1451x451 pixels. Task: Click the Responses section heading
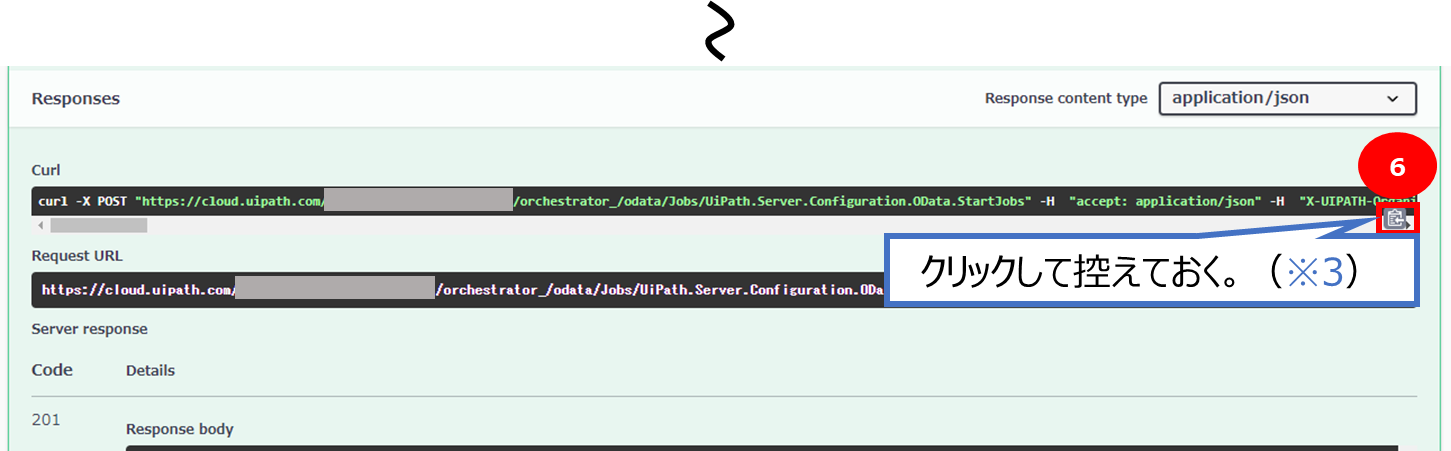pyautogui.click(x=76, y=99)
